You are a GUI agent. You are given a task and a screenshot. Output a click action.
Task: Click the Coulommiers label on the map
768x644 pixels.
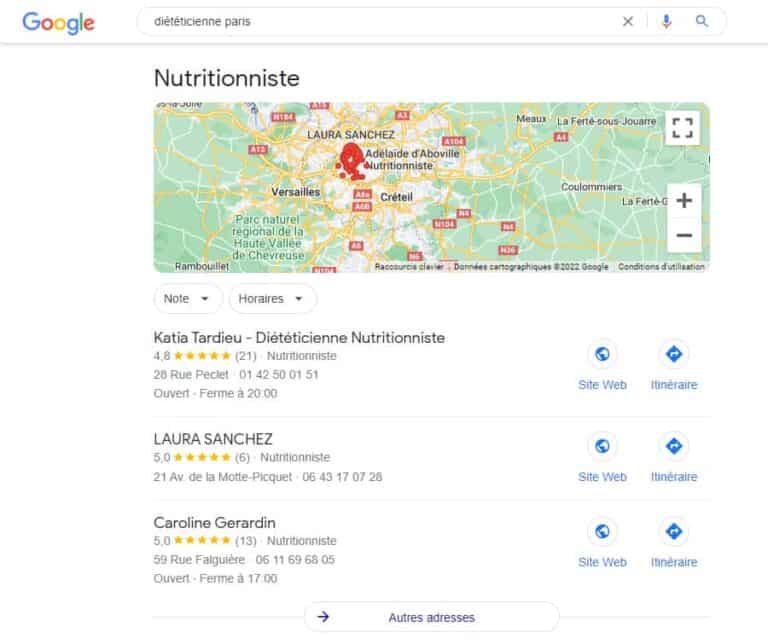592,187
